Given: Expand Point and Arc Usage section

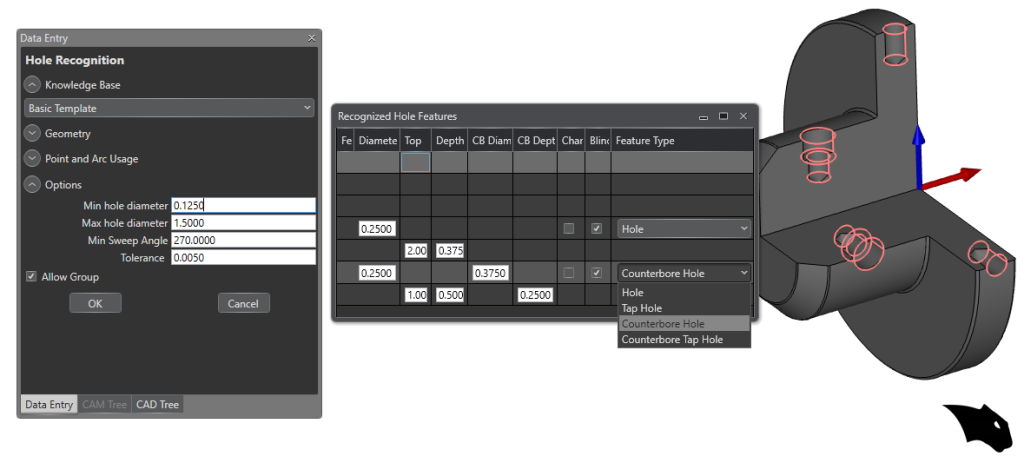Looking at the screenshot, I should point(32,159).
